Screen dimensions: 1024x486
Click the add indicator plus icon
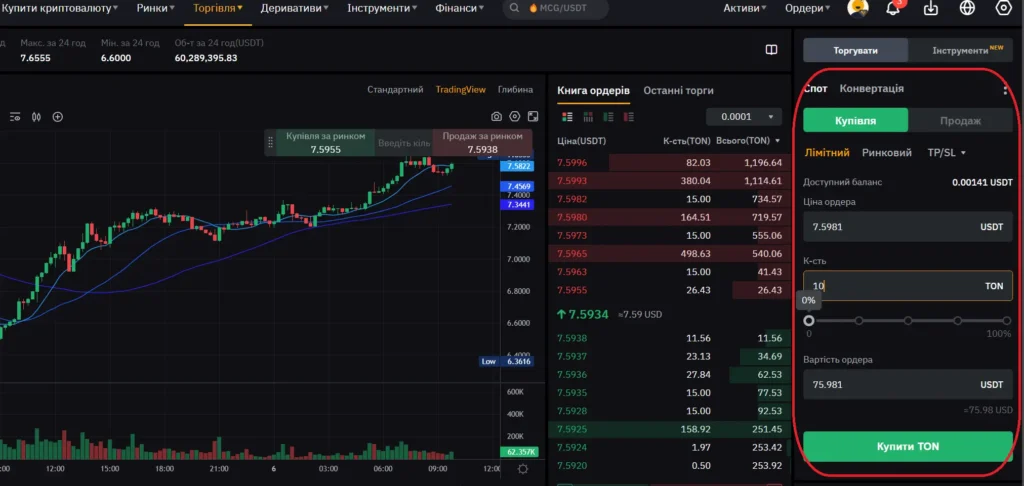58,117
